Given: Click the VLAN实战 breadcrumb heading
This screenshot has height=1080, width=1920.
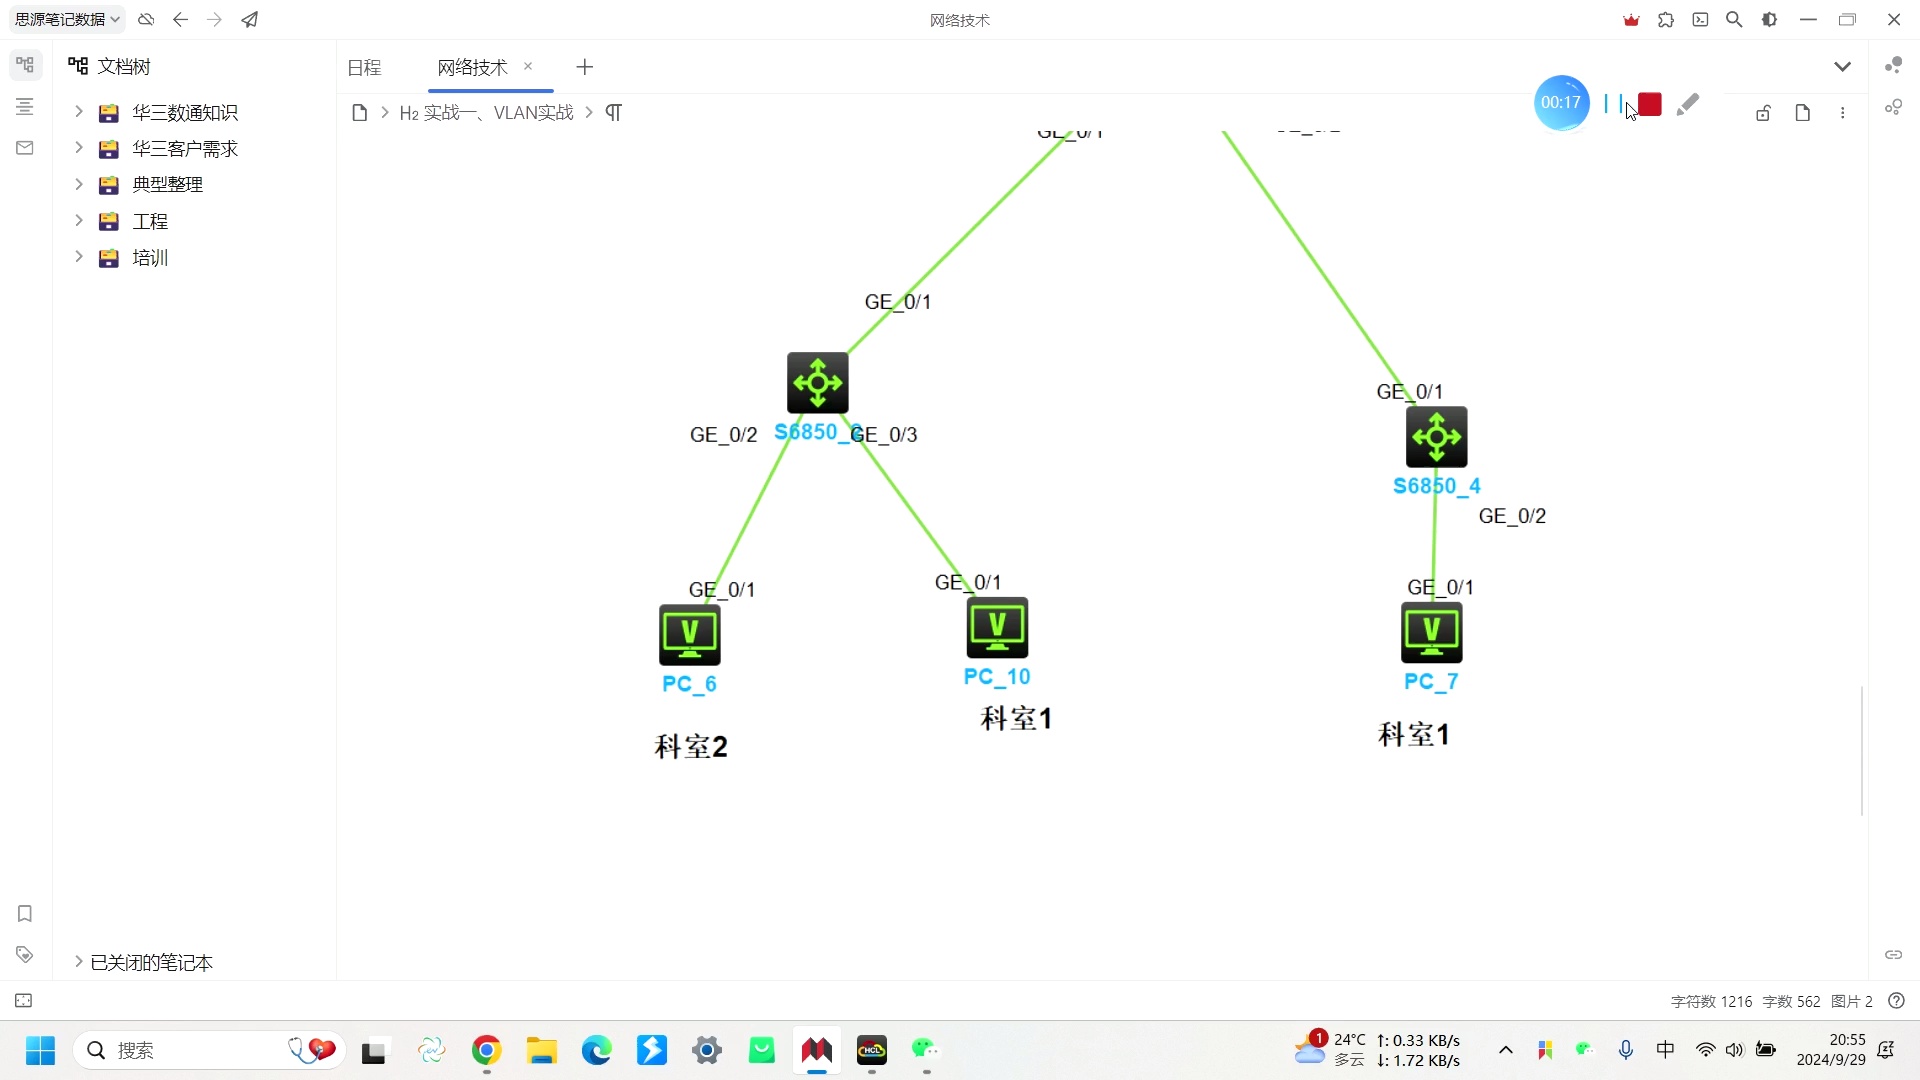Looking at the screenshot, I should click(x=487, y=113).
